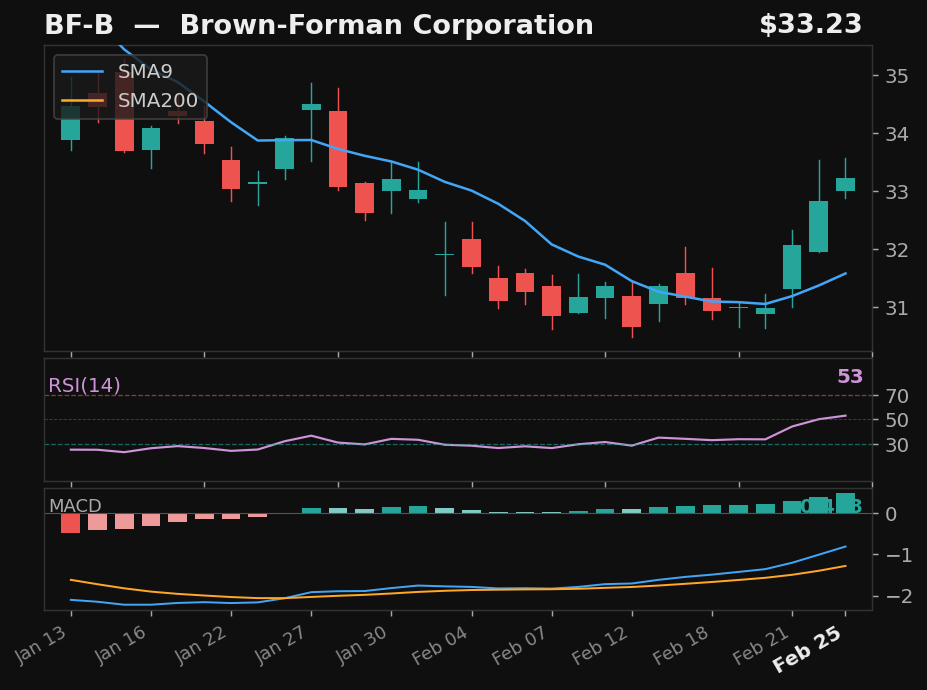Image resolution: width=927 pixels, height=690 pixels.
Task: Click the MACD axis label −1
Action: (899, 555)
